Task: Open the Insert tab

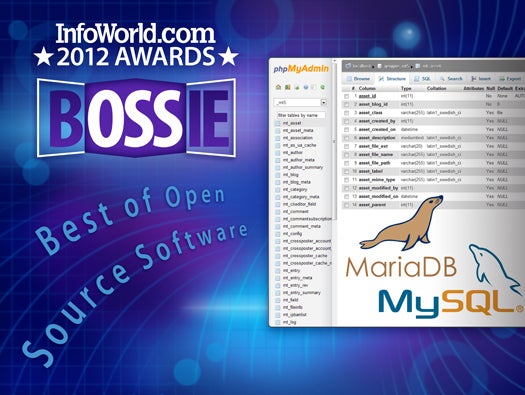Action: pos(481,79)
